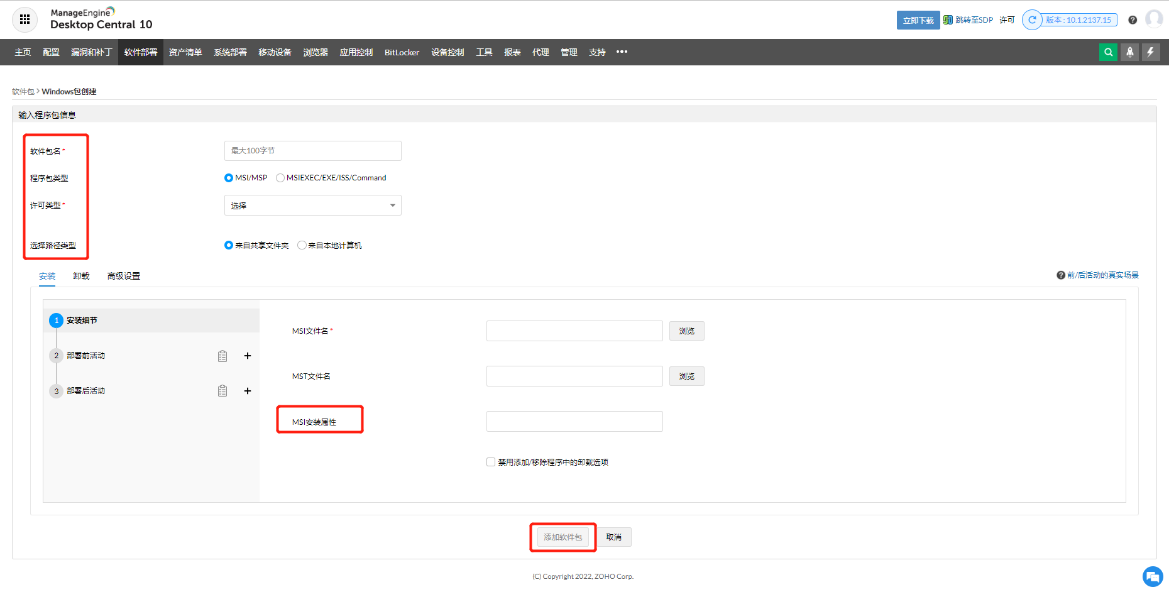Open the user profile avatar
This screenshot has height=592, width=1169.
pos(1153,20)
